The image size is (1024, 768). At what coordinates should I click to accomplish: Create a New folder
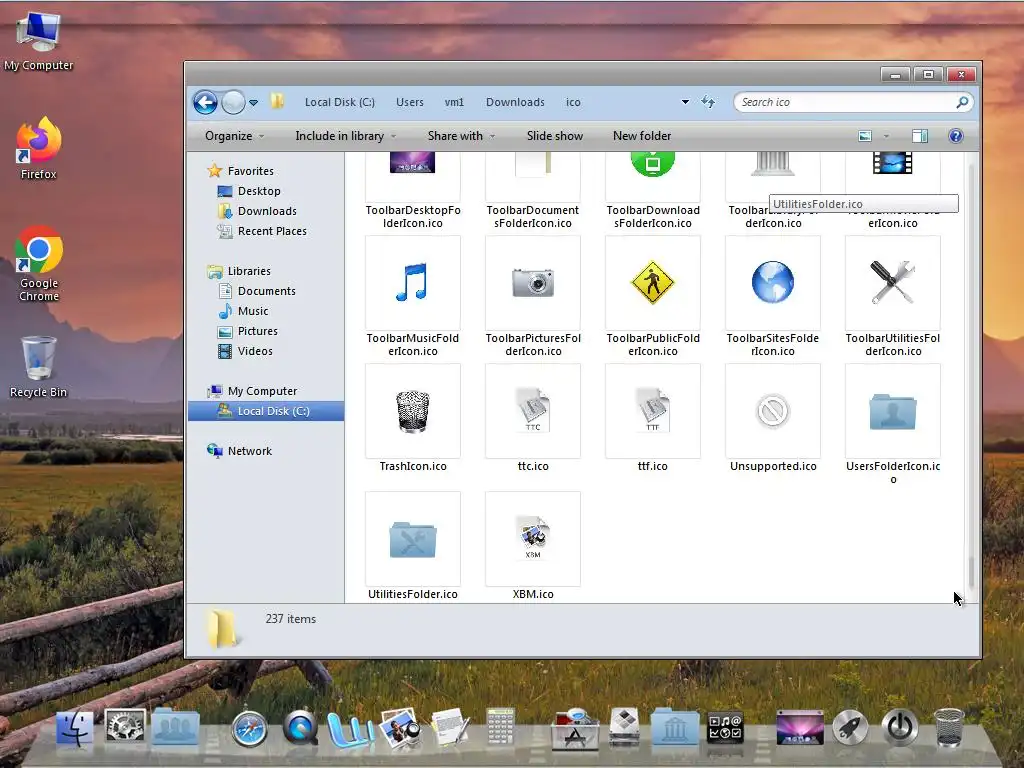[641, 136]
